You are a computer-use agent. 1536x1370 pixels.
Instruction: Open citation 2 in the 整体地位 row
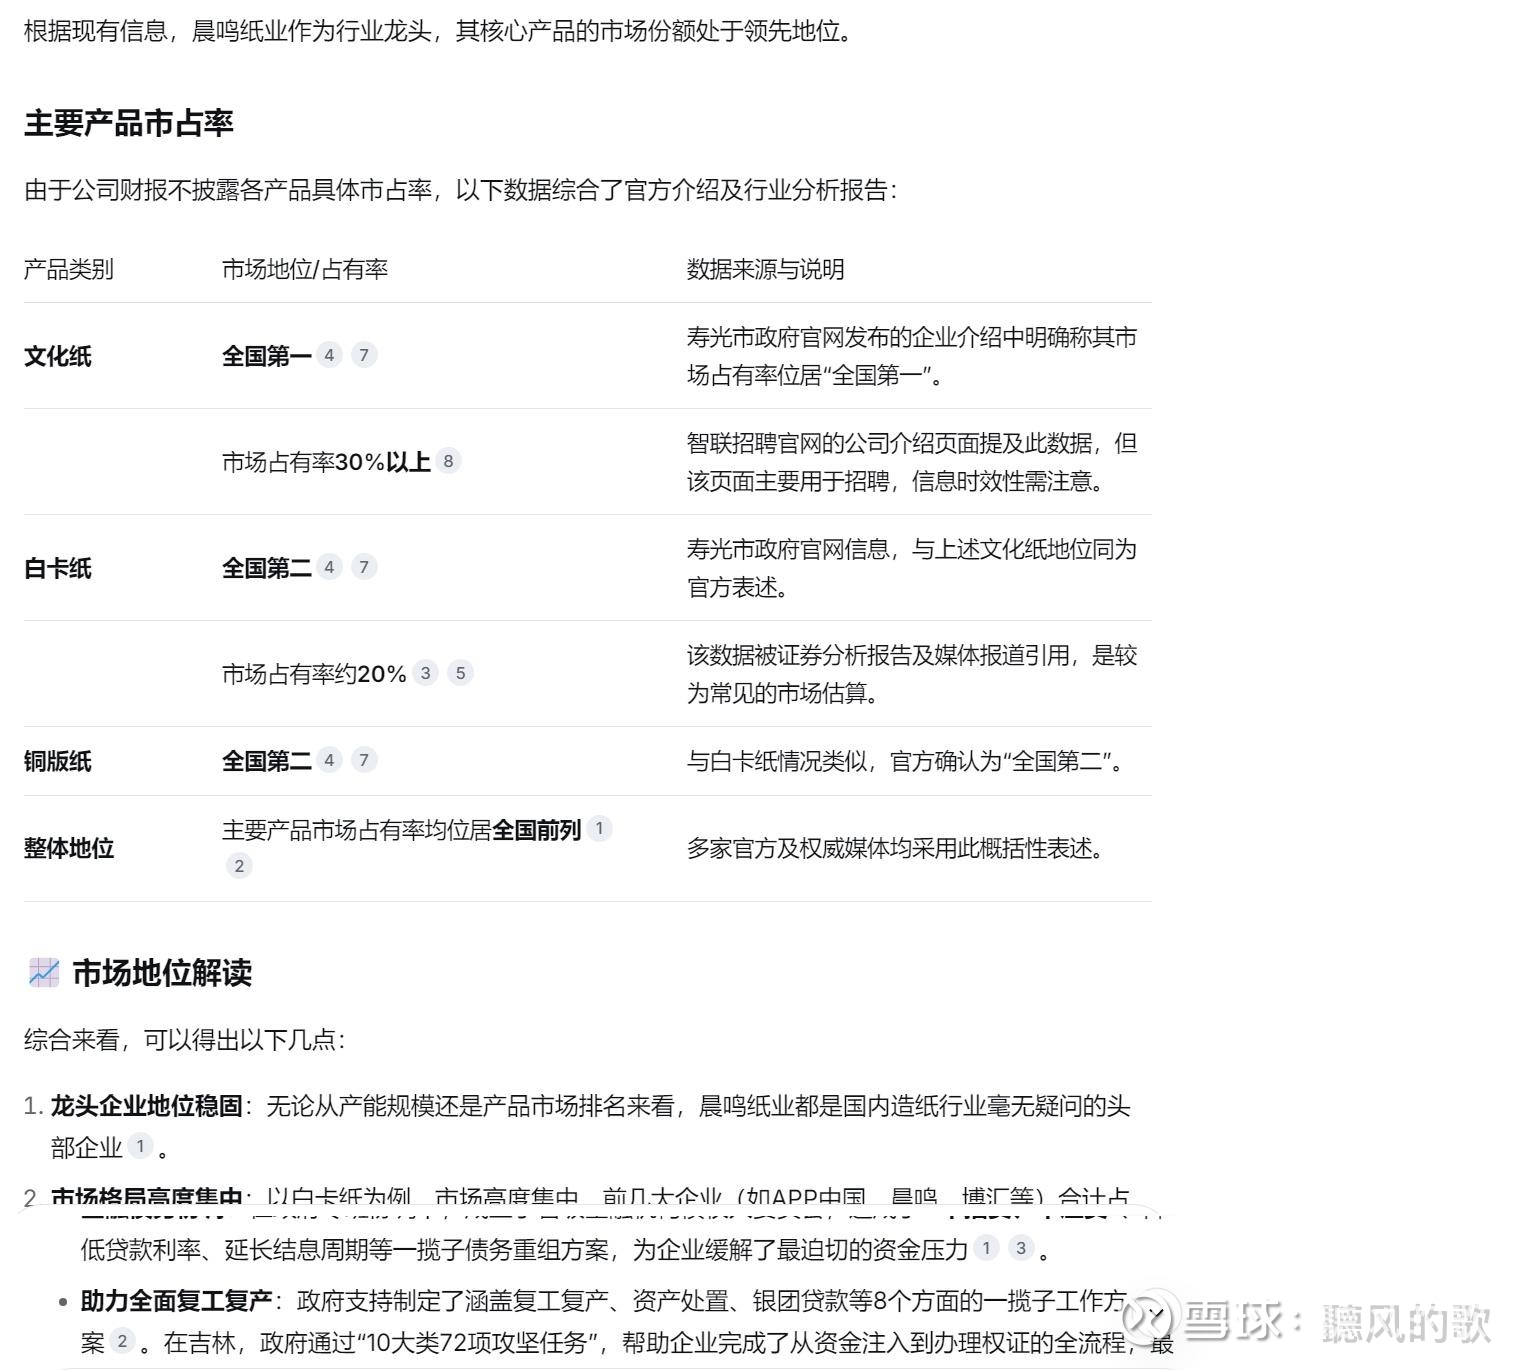point(238,866)
